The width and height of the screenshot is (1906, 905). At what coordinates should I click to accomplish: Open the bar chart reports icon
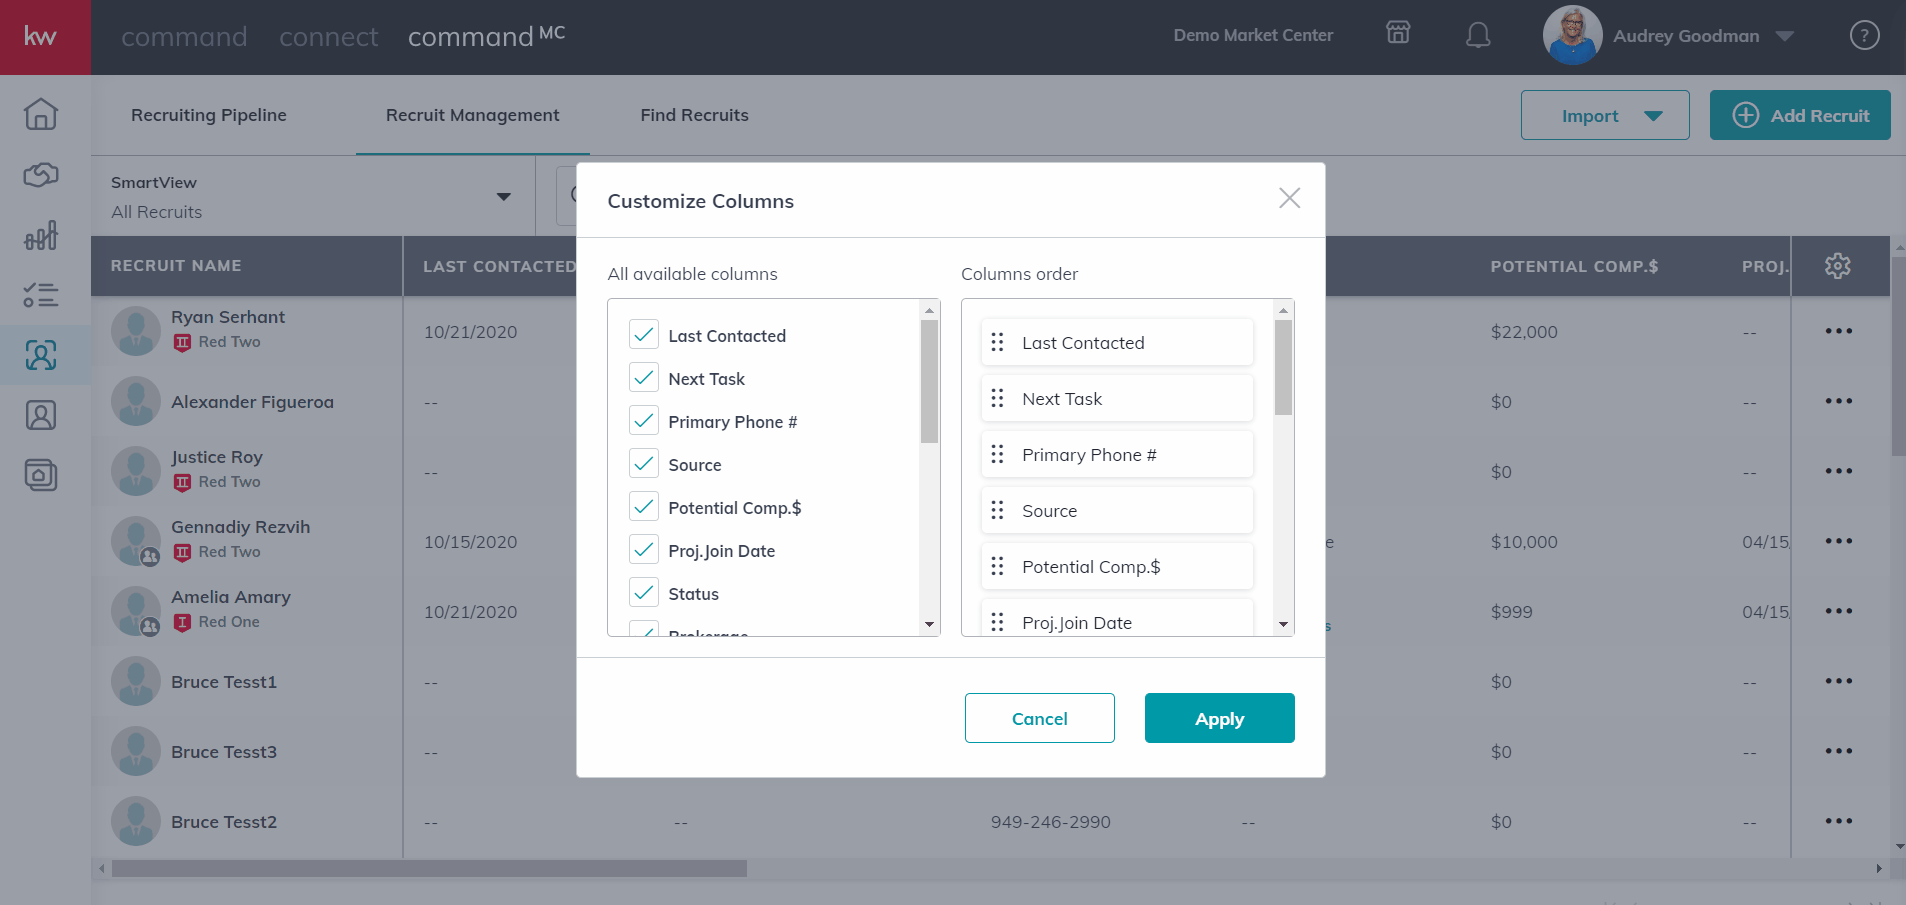pos(41,236)
